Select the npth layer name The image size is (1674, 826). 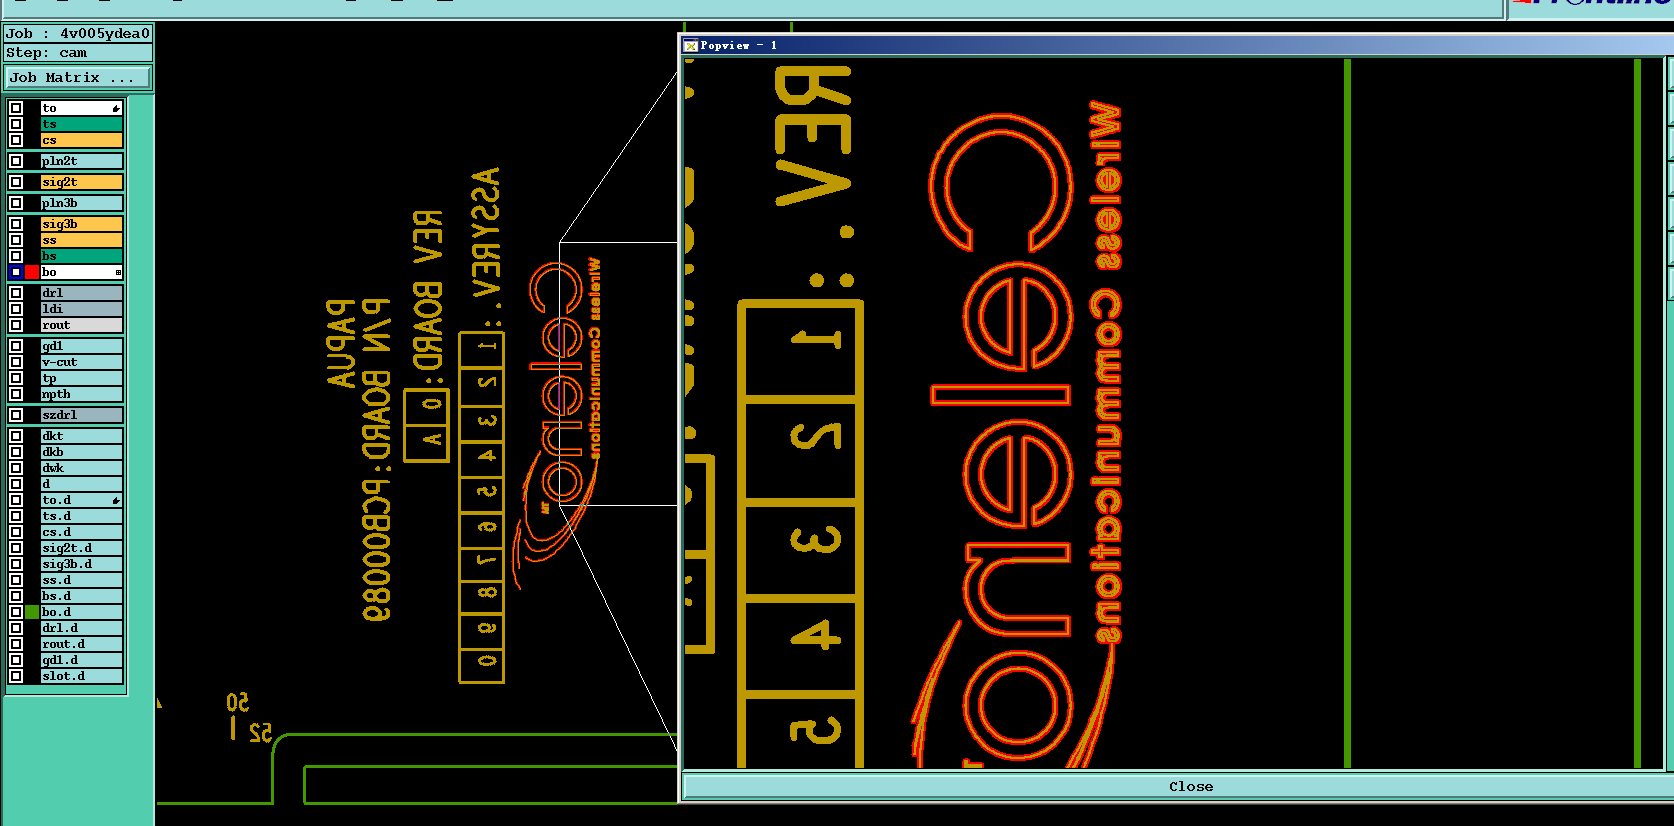(x=81, y=394)
